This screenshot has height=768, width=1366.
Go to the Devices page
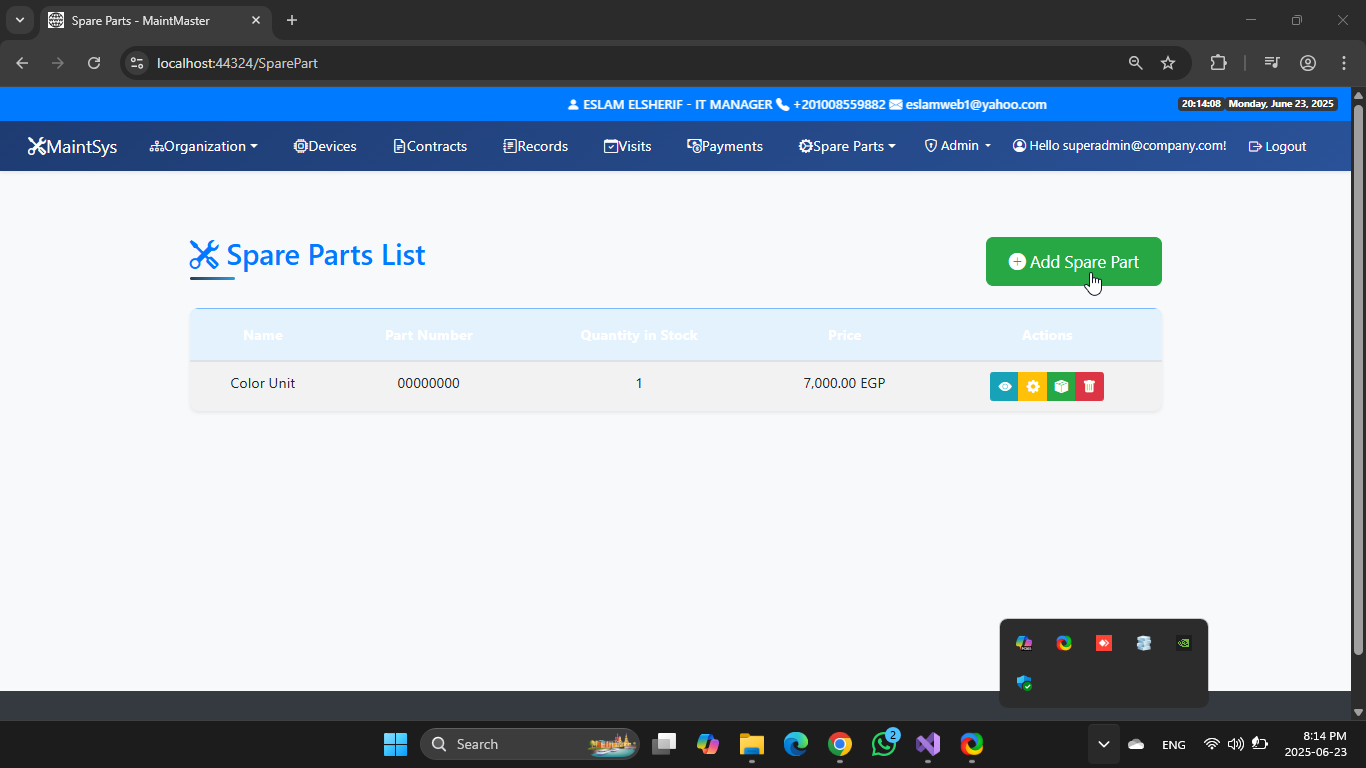click(x=325, y=146)
